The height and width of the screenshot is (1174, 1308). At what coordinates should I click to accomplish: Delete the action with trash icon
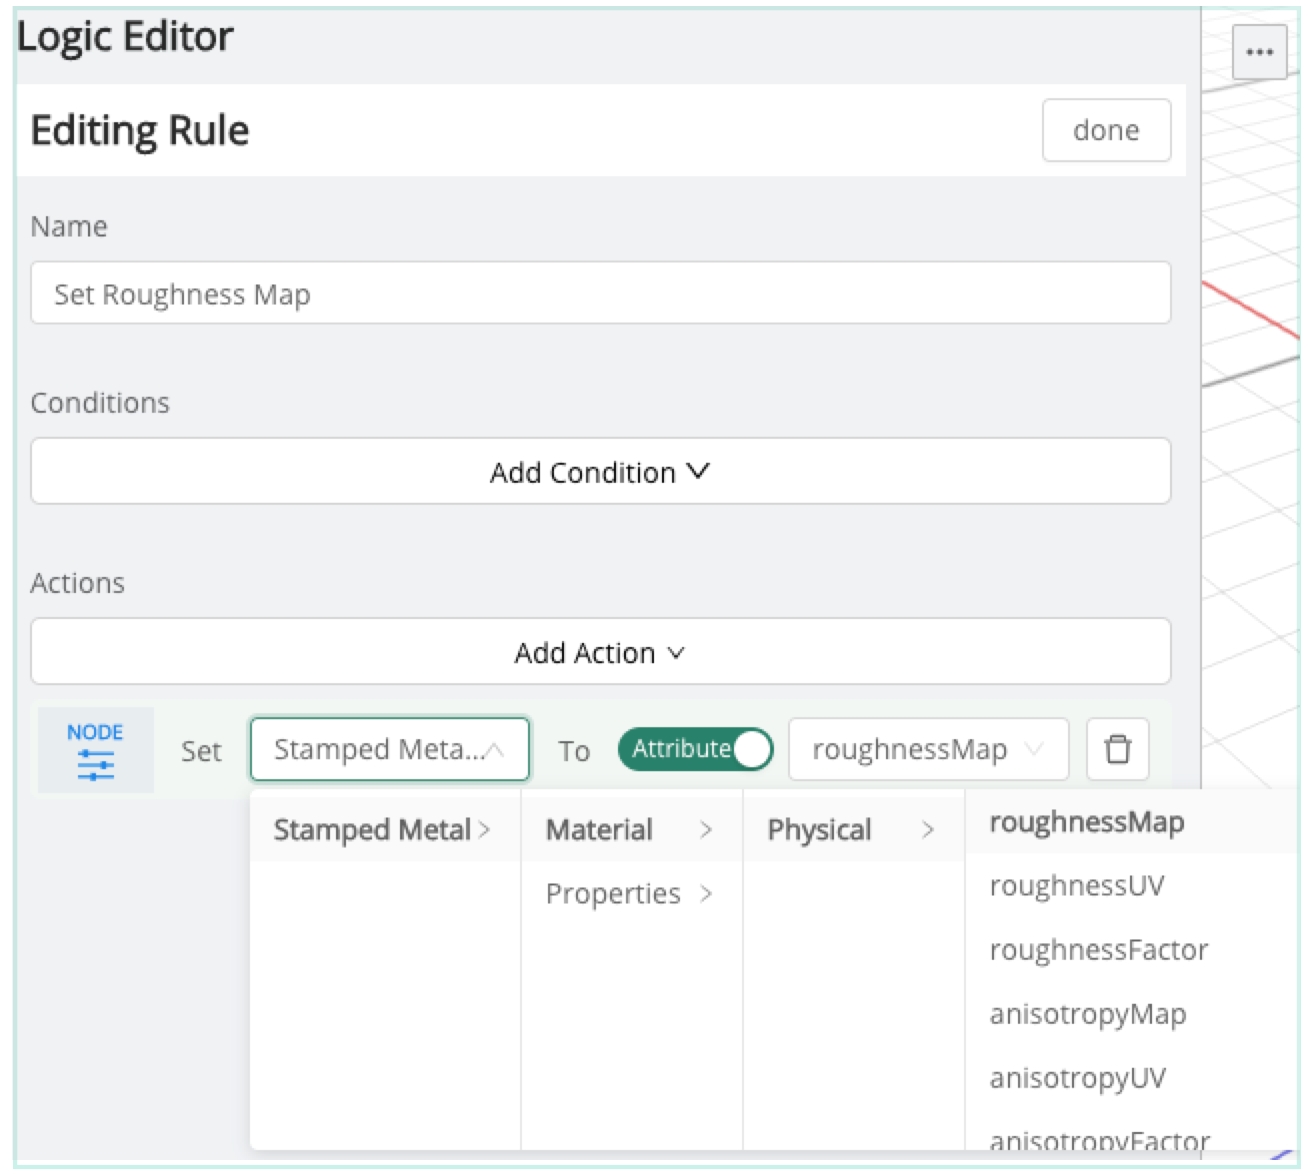1117,749
